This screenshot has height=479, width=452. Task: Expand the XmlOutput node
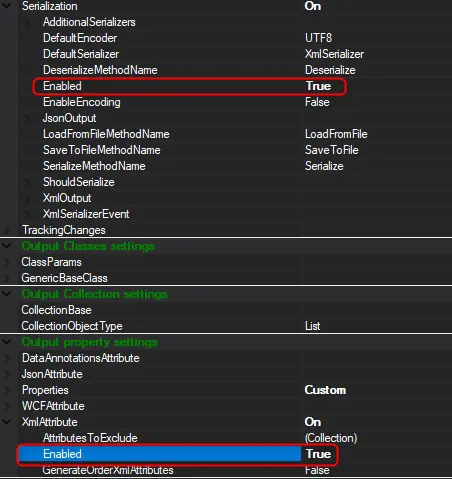(28, 198)
